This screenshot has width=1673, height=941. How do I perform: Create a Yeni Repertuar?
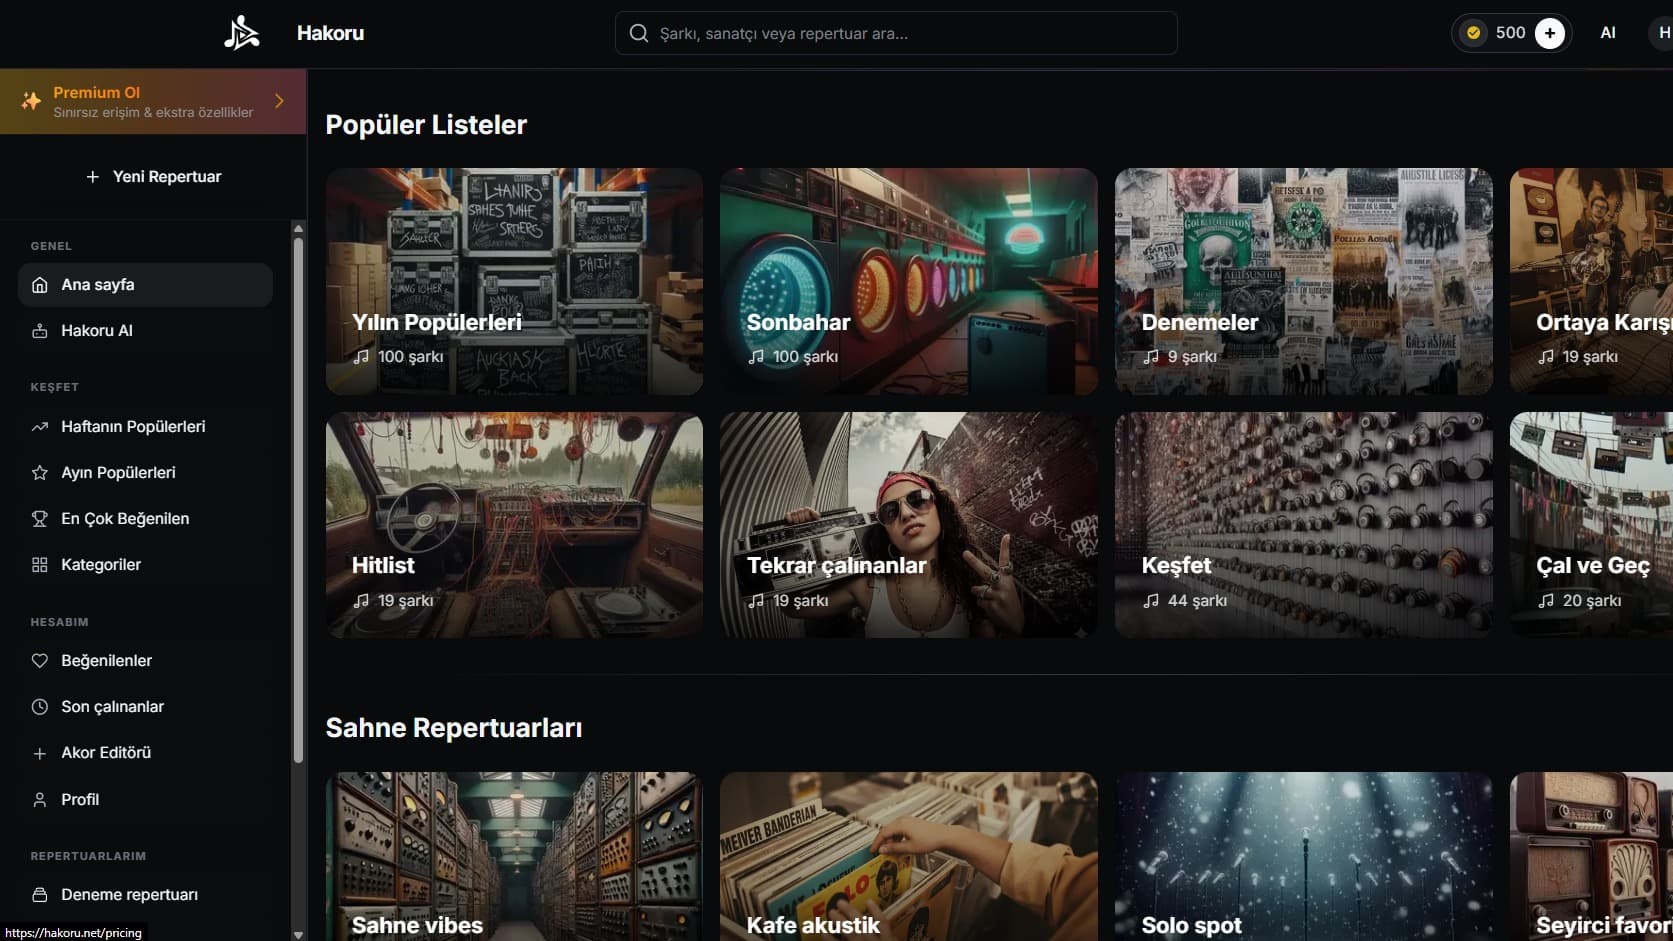(x=153, y=177)
